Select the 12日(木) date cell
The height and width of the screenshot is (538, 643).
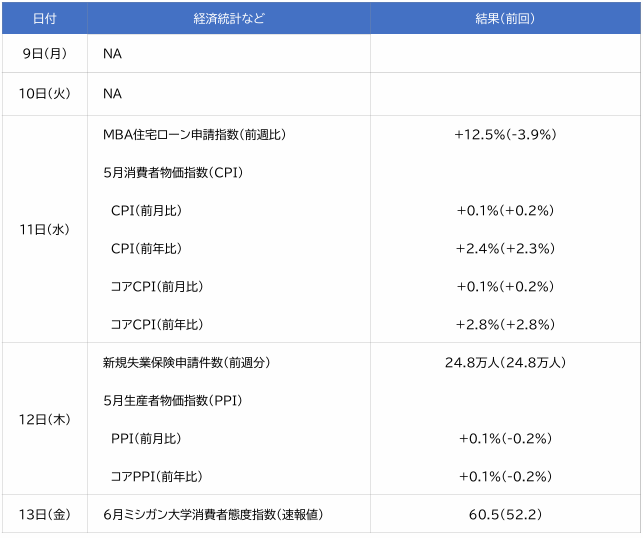point(44,419)
